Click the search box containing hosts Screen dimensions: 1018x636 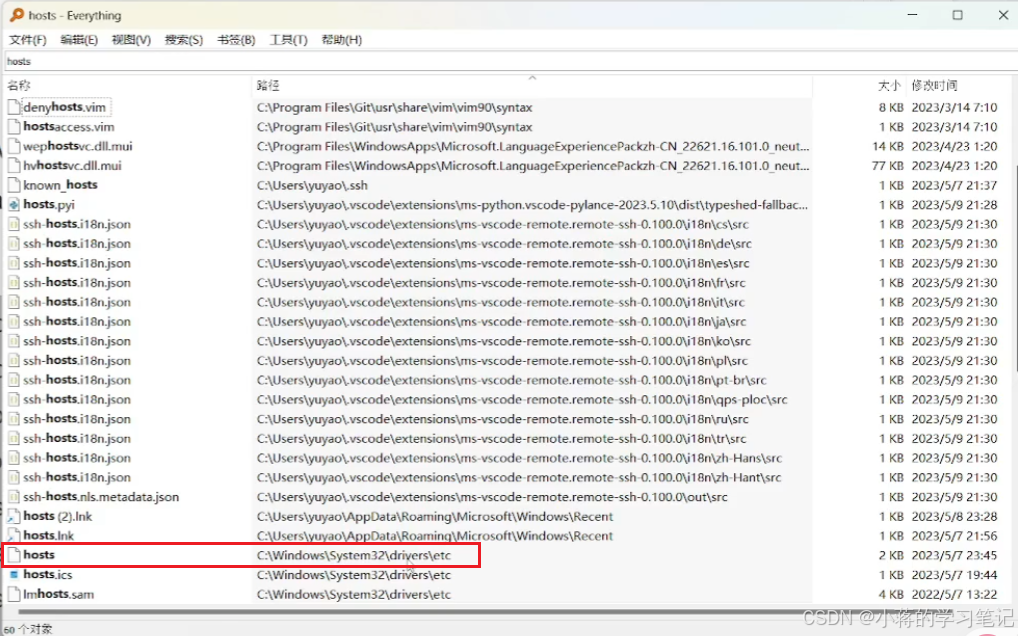pyautogui.click(x=510, y=61)
